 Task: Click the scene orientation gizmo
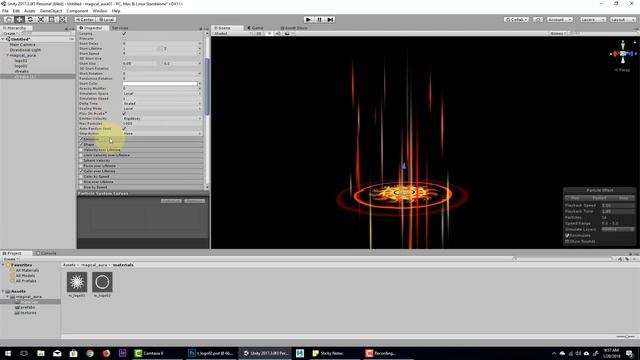622,53
